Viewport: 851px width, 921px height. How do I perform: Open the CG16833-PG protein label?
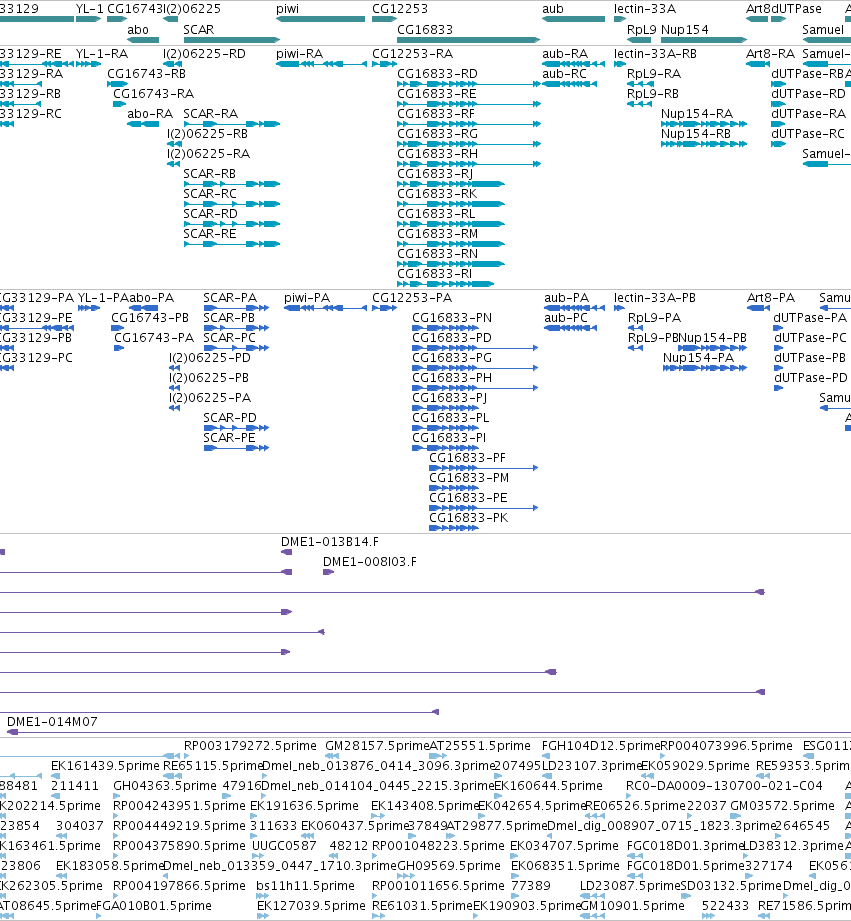(452, 358)
